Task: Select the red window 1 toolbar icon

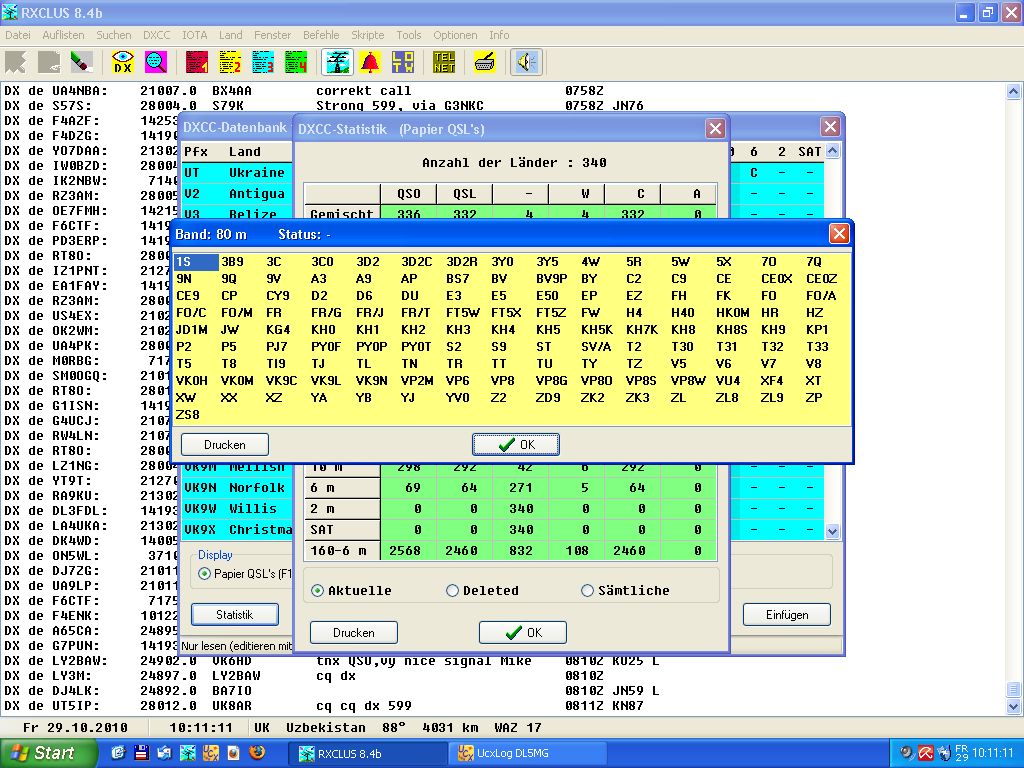Action: (x=197, y=62)
